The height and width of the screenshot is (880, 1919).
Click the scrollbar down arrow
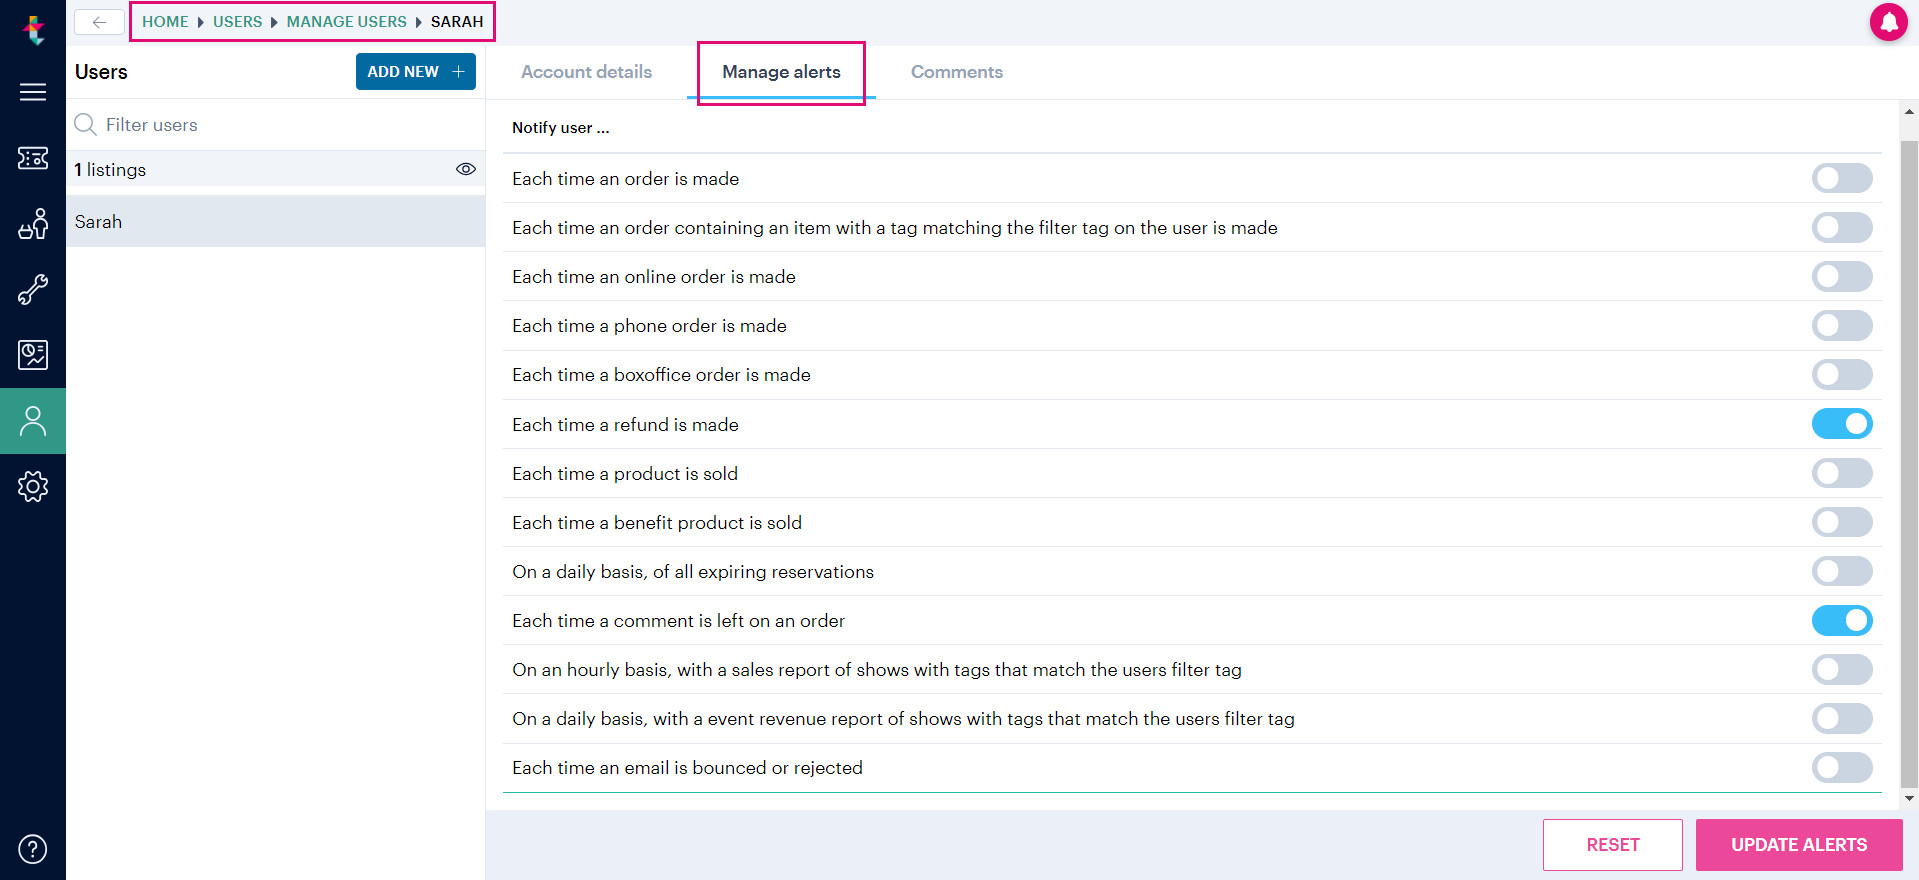[1909, 798]
